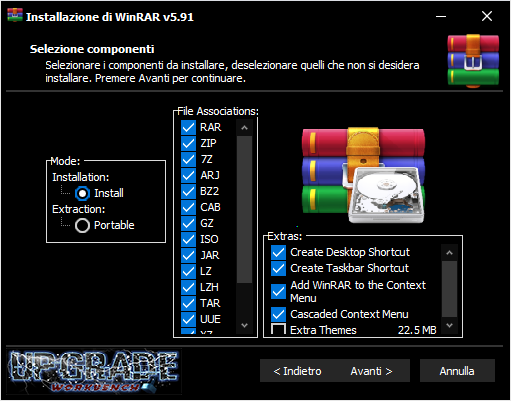Disable the BZ2 file association

coord(188,191)
